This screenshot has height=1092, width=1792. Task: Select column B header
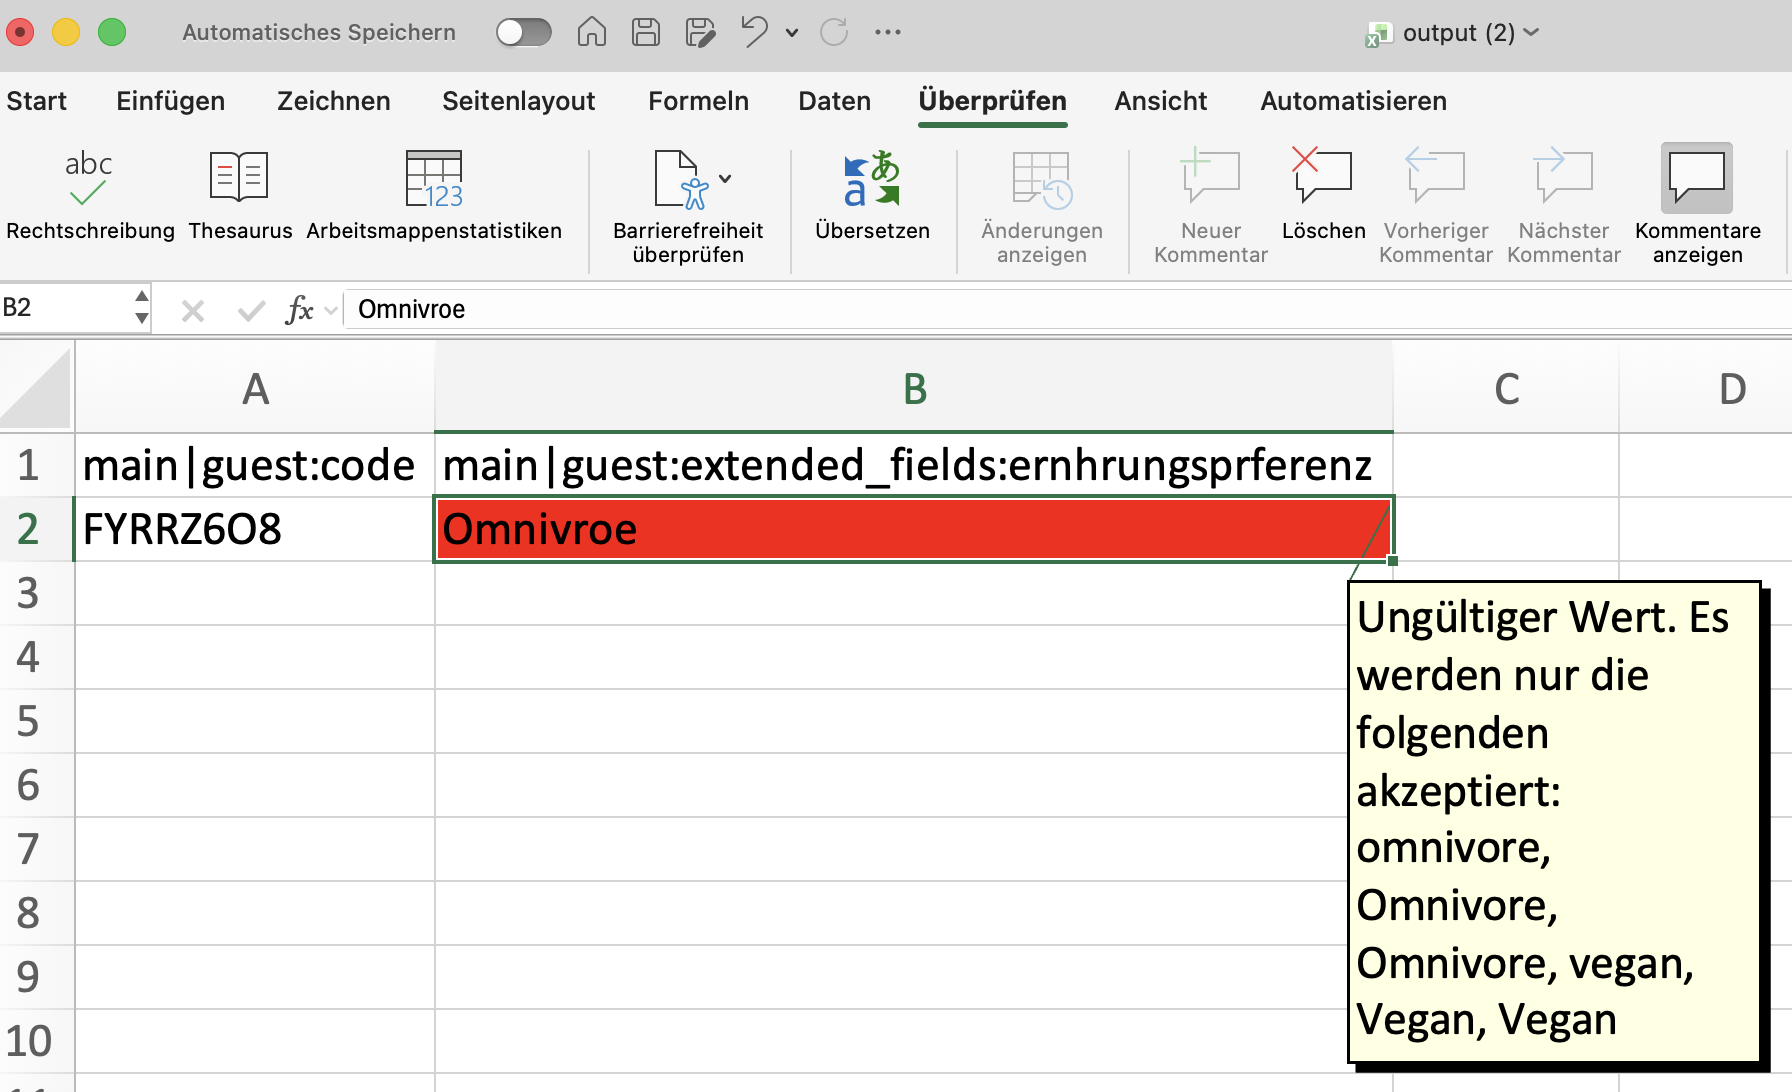914,389
